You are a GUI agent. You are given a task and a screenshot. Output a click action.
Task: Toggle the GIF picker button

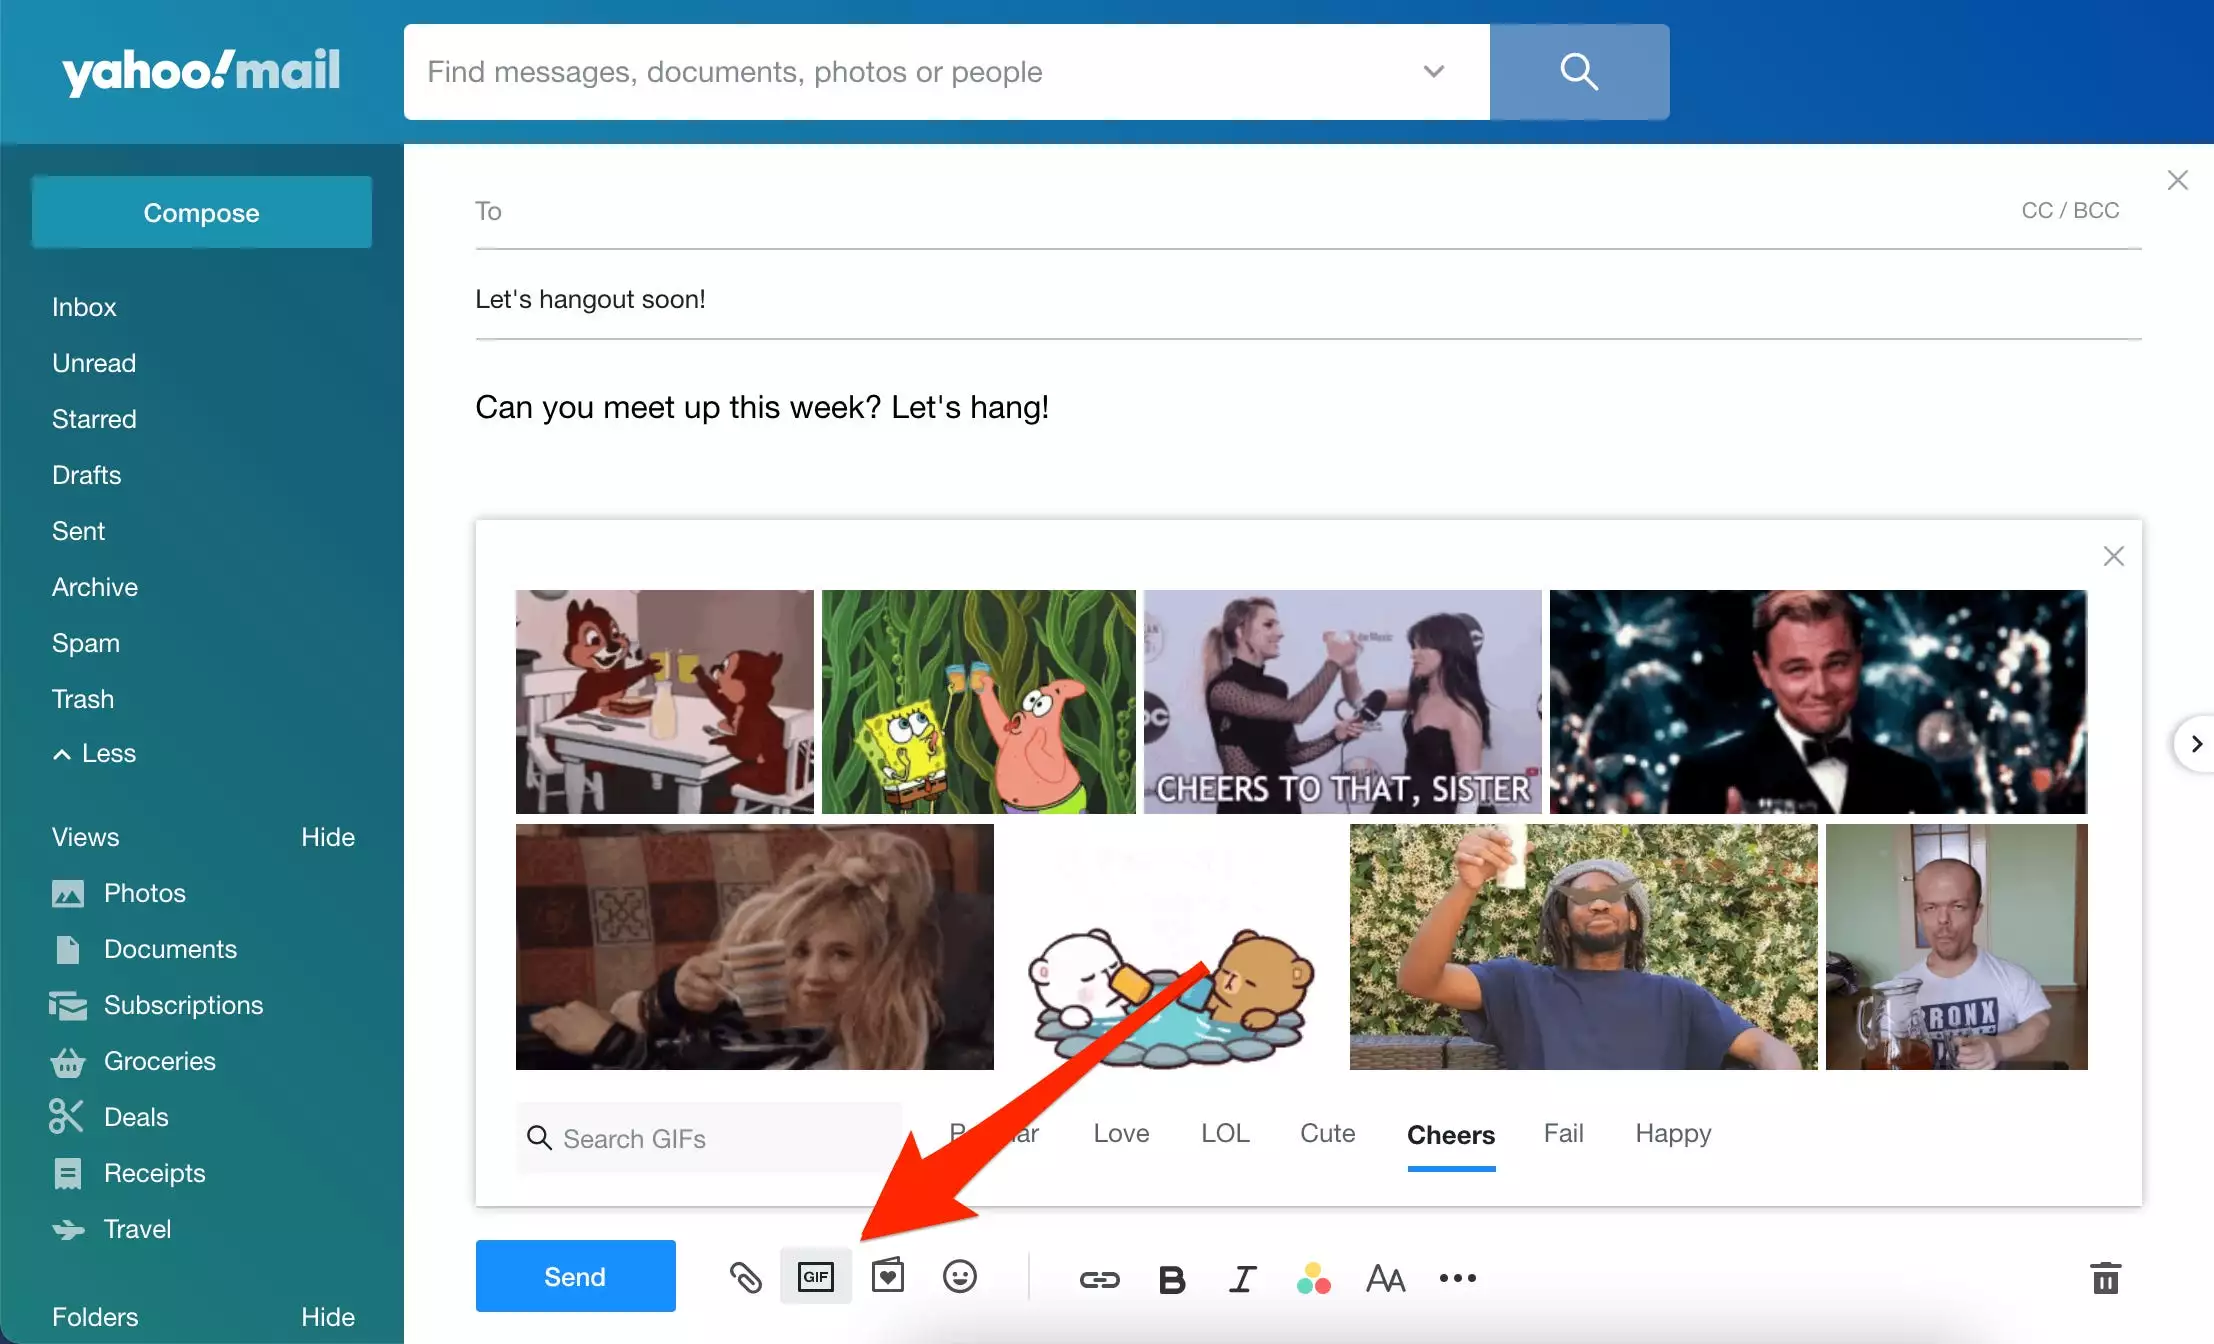pyautogui.click(x=816, y=1277)
